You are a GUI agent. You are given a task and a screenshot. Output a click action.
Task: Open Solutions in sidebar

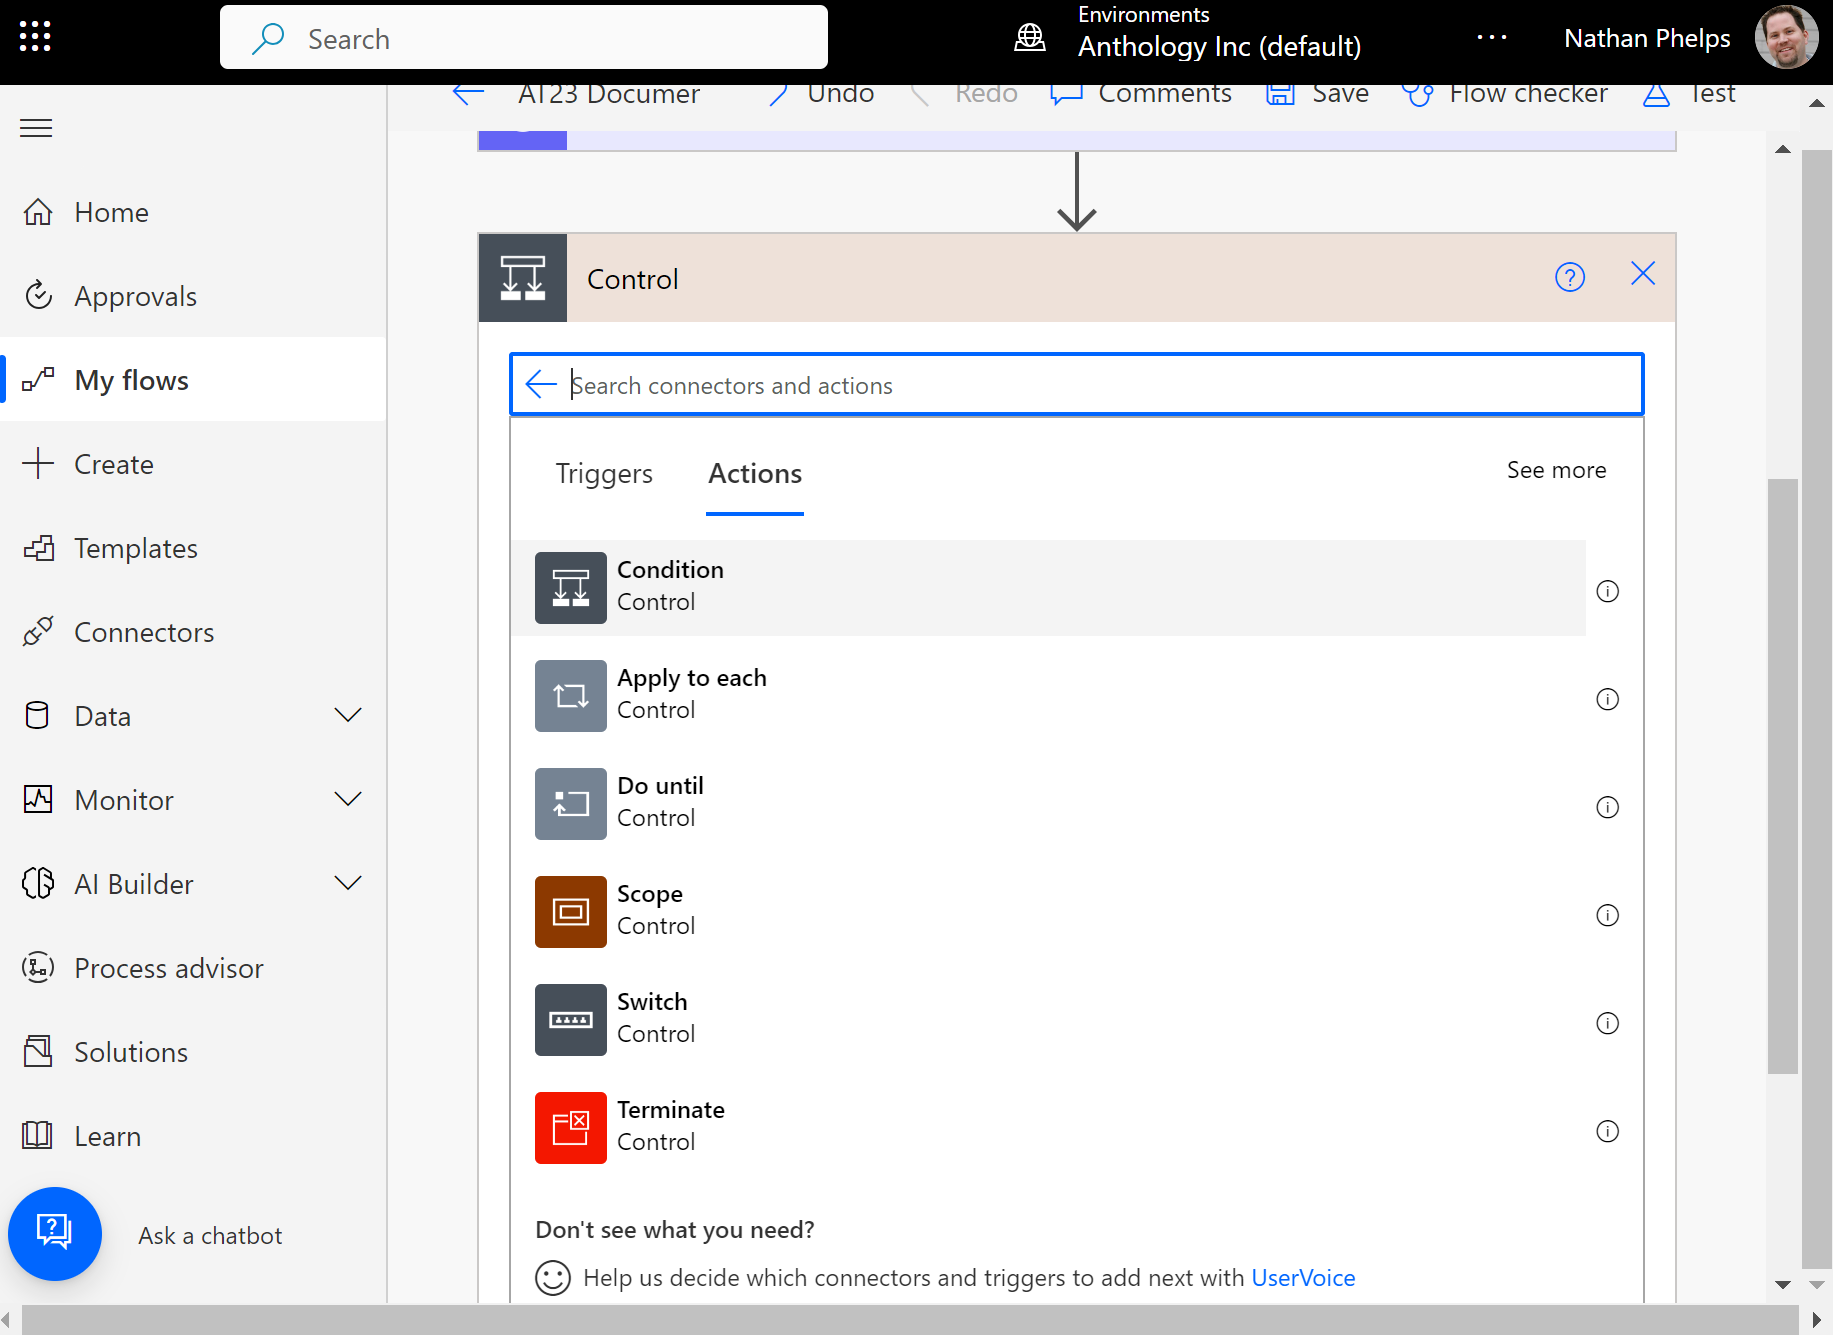(x=193, y=1052)
